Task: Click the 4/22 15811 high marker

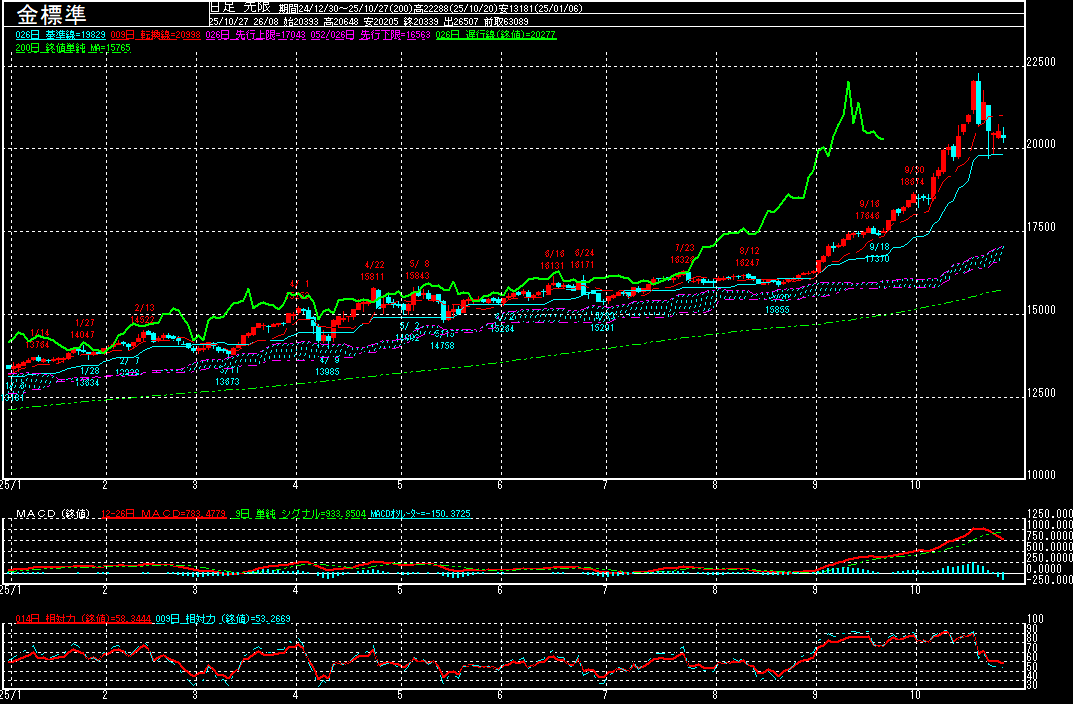Action: (x=374, y=270)
